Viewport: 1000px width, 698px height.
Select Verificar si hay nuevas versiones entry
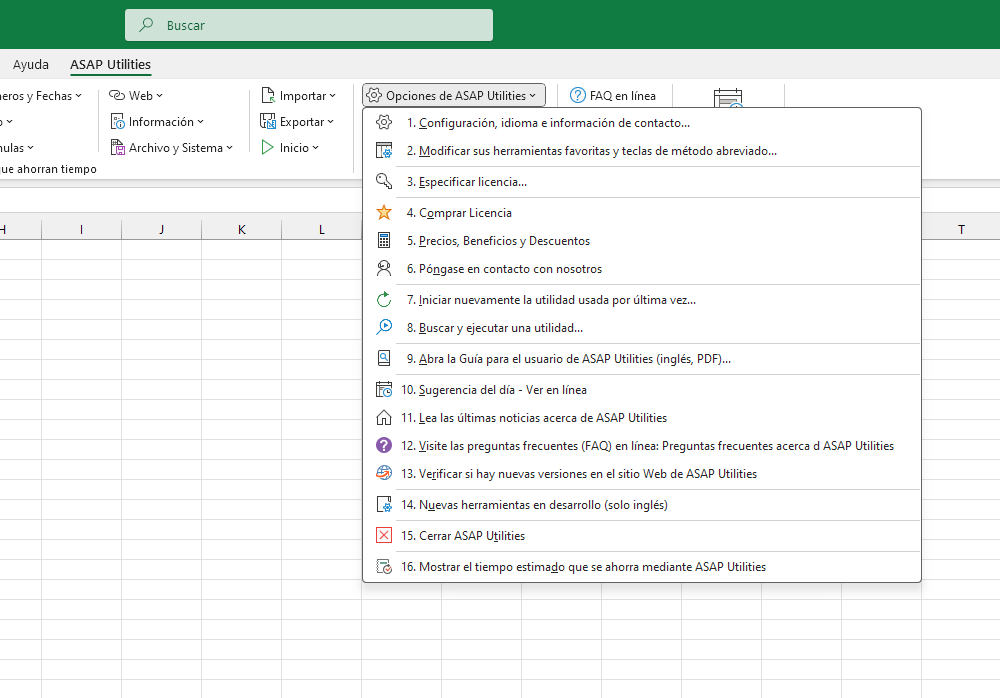click(642, 473)
